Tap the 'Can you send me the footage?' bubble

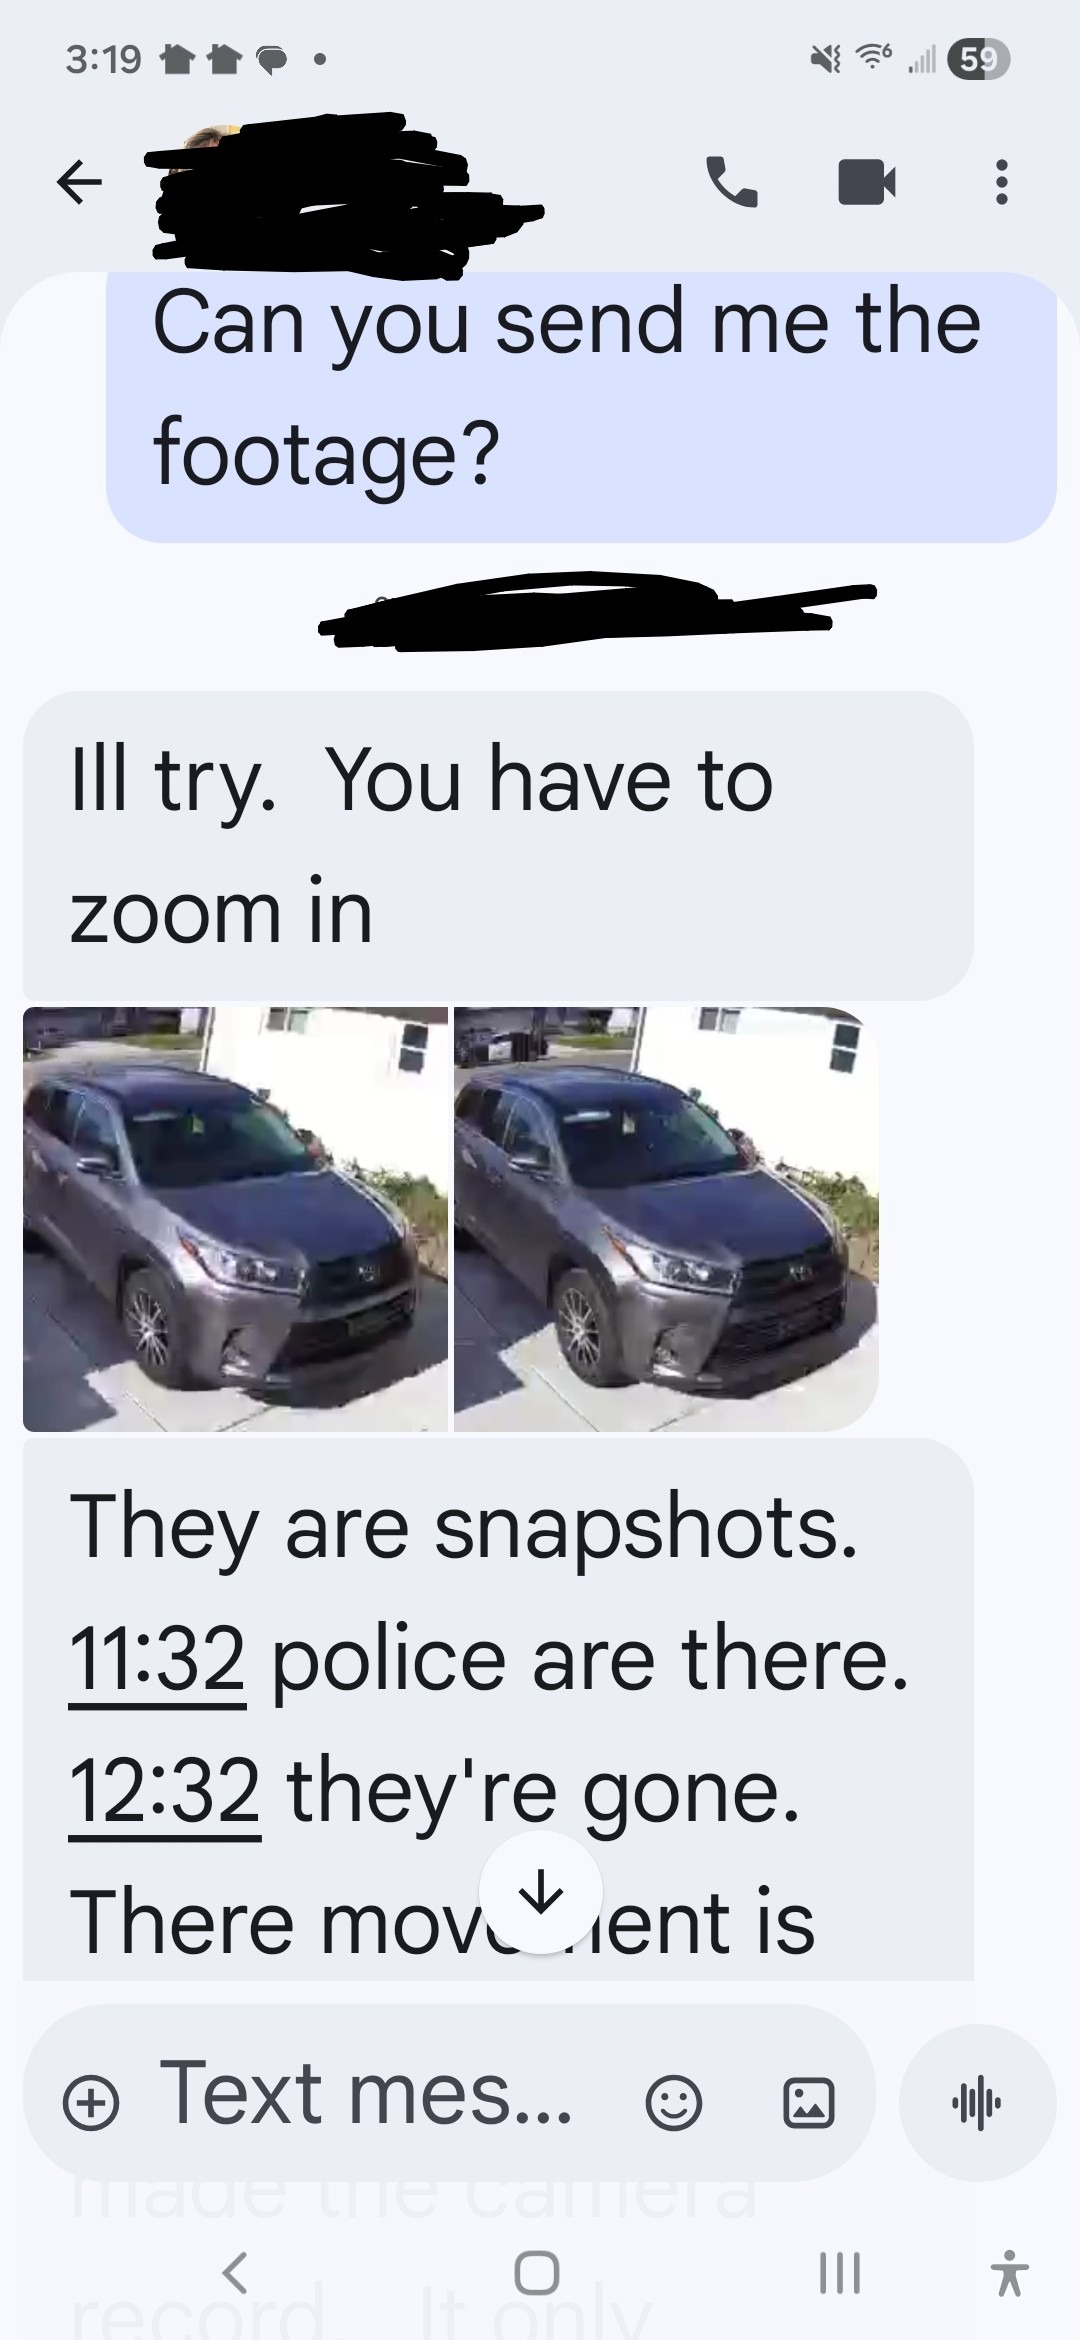[581, 407]
